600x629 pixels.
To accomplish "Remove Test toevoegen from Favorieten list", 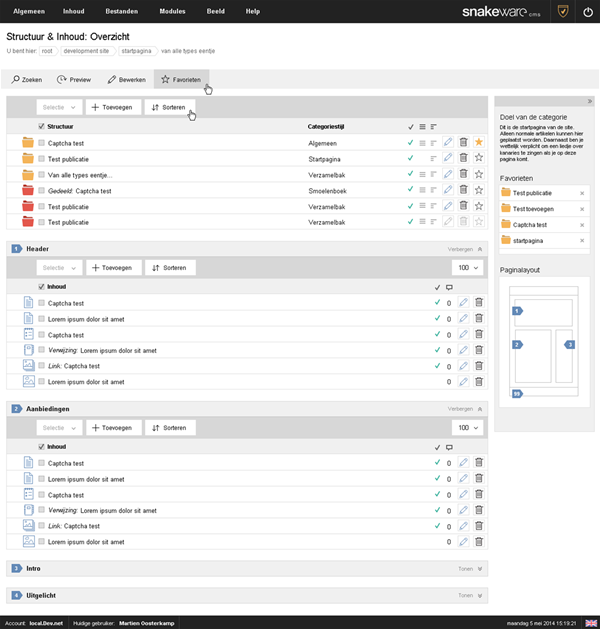I will tap(582, 209).
